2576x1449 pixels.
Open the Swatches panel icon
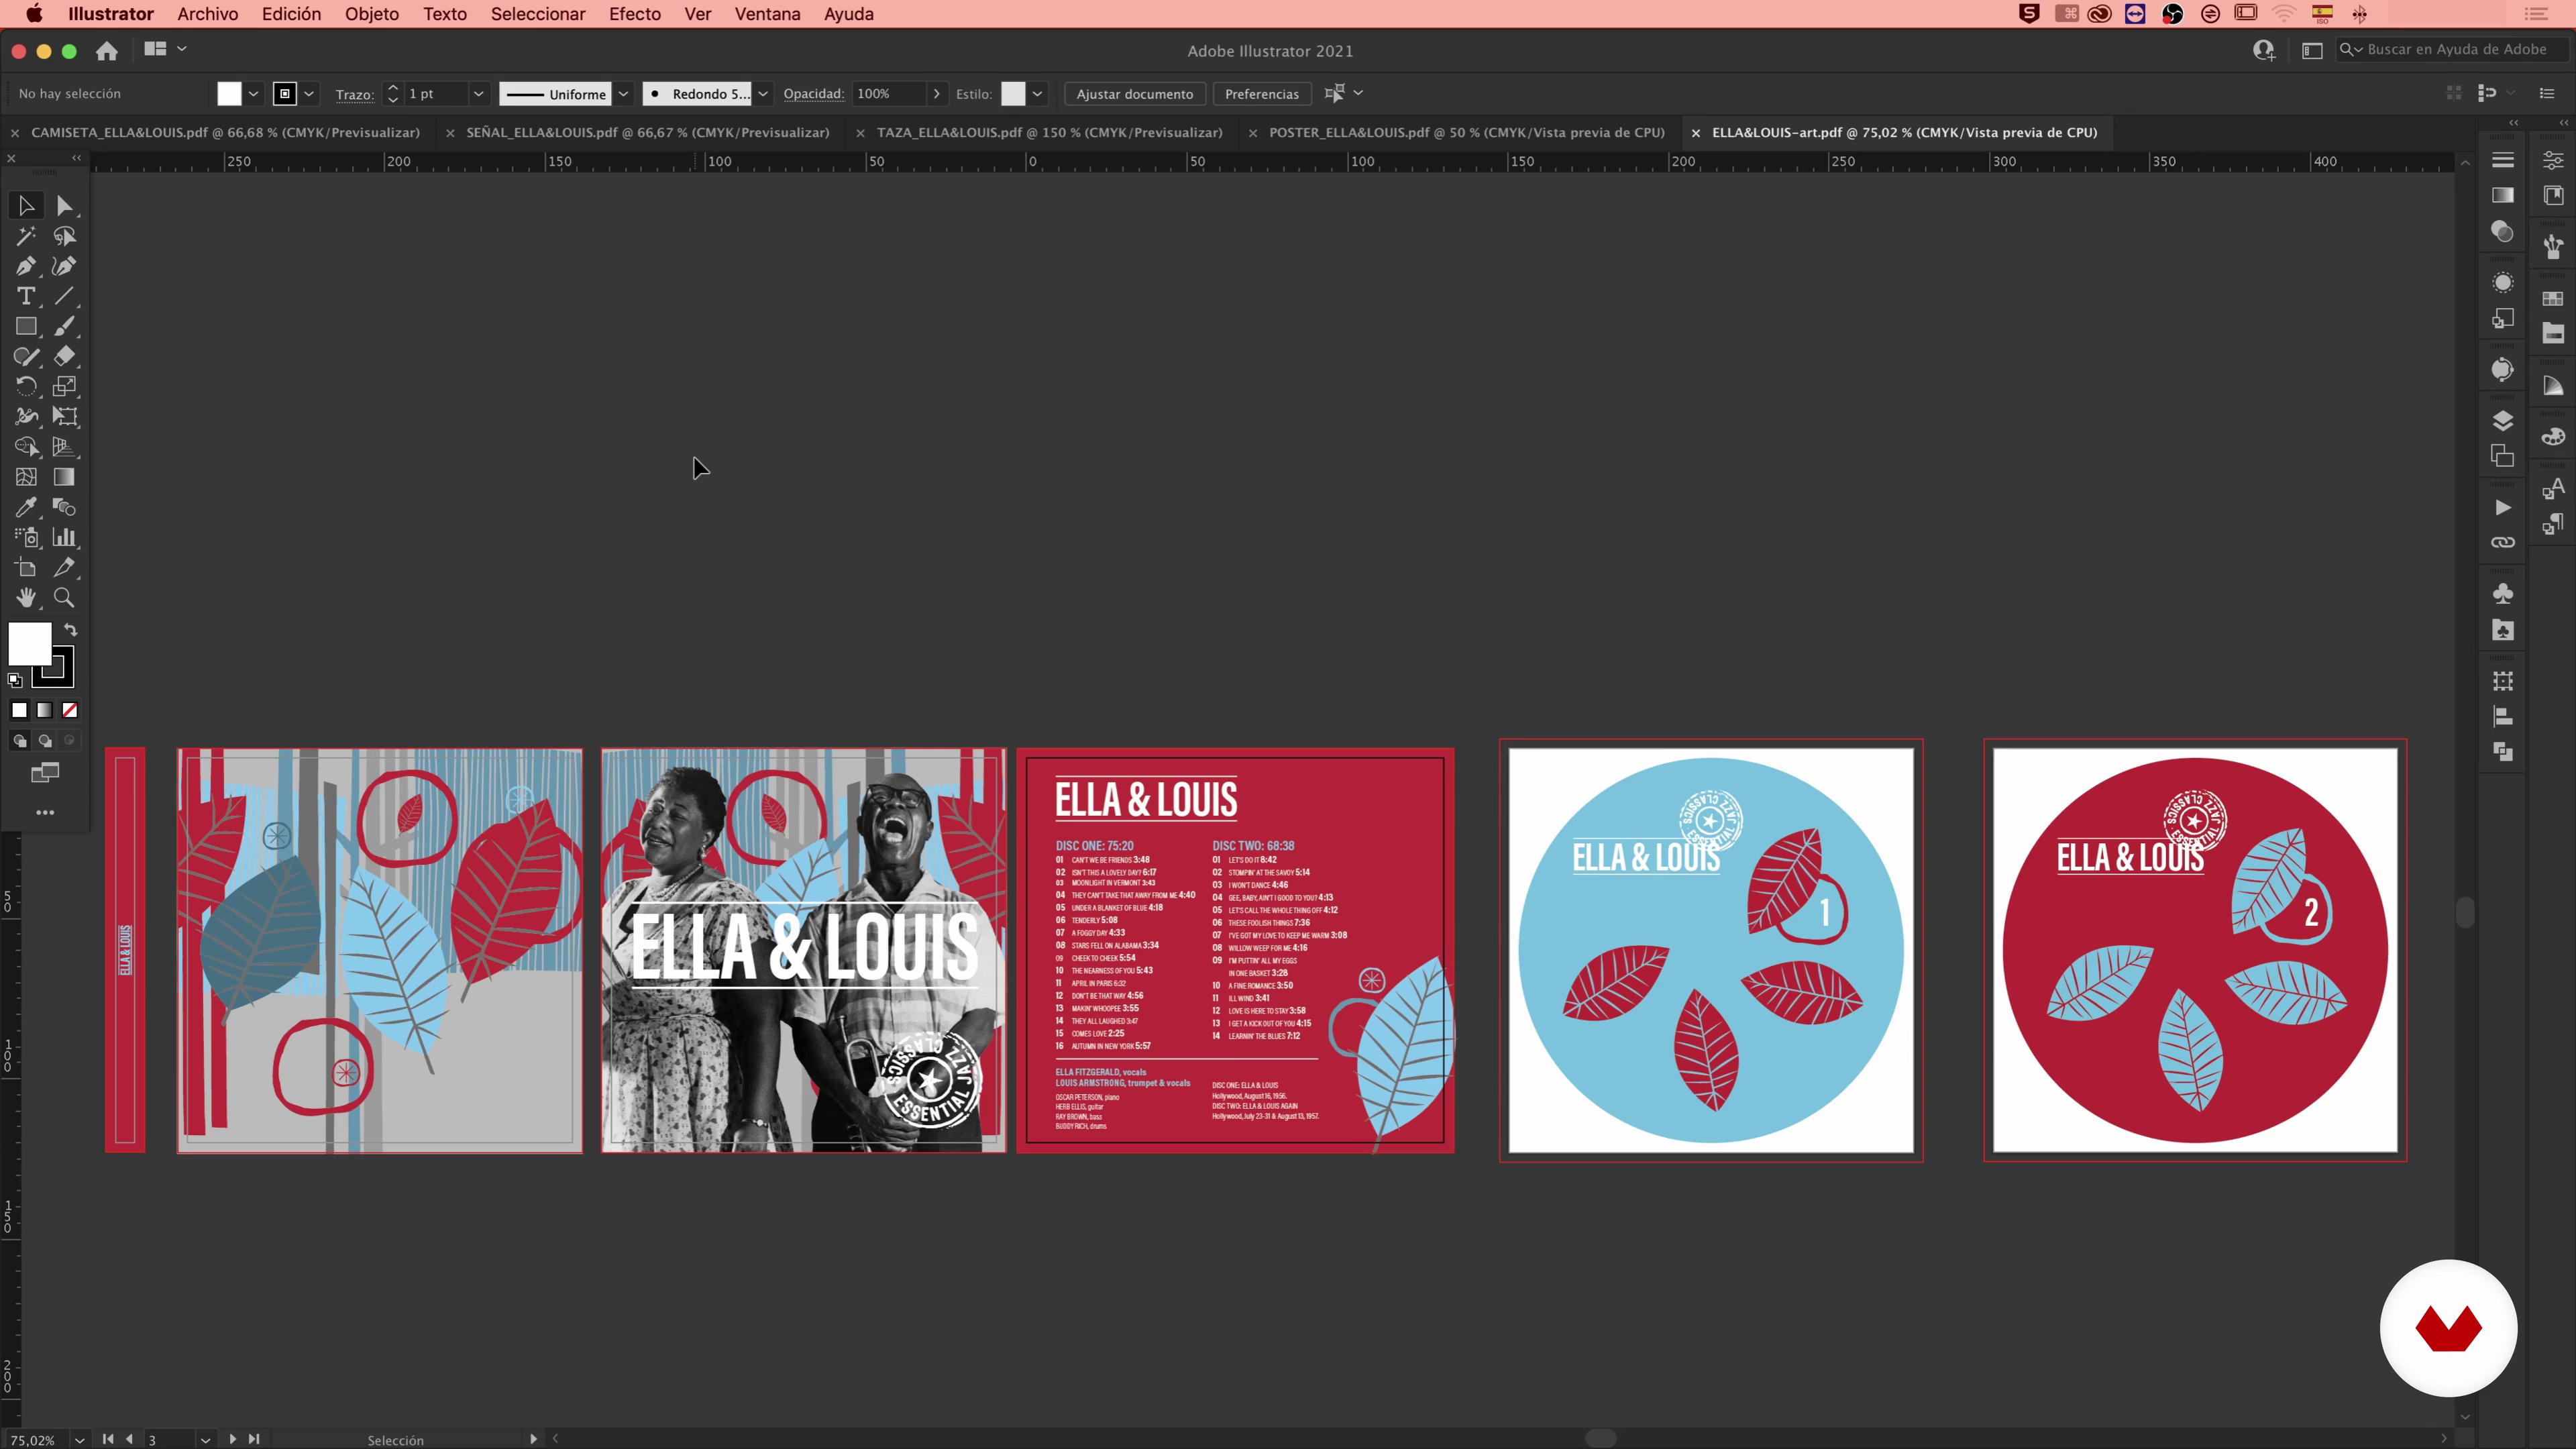click(2553, 298)
